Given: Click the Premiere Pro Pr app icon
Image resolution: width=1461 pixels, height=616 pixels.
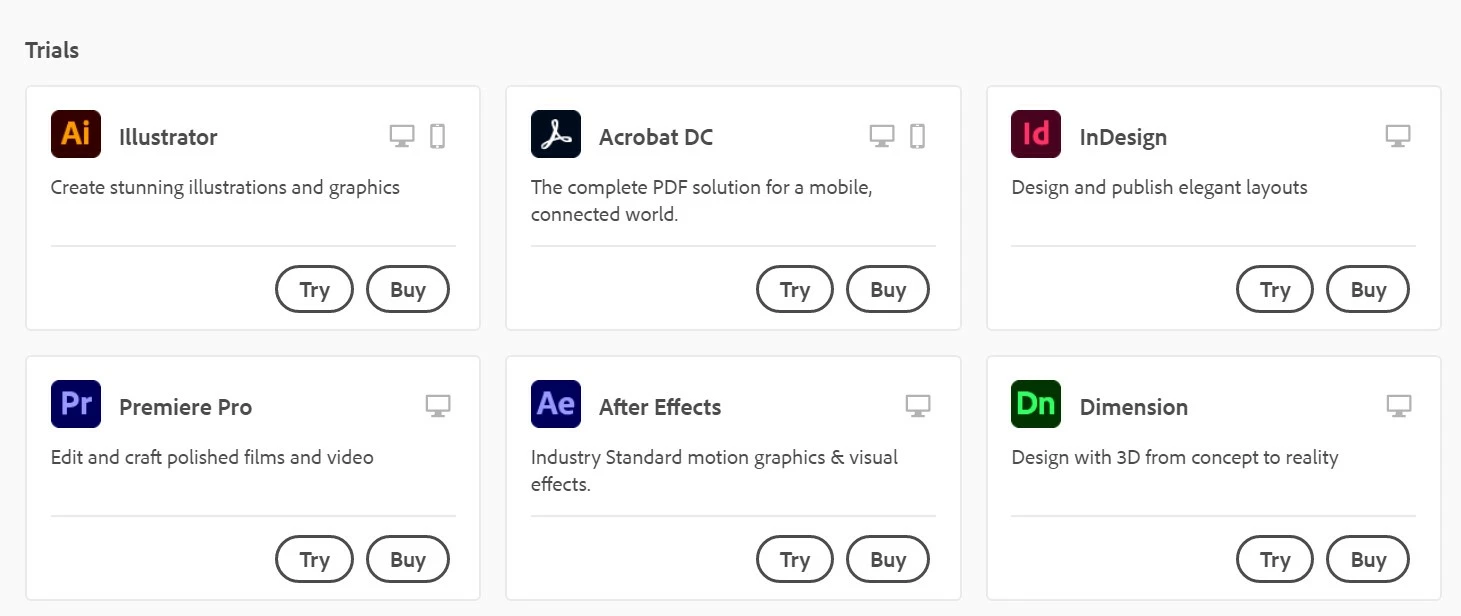Looking at the screenshot, I should [x=76, y=404].
